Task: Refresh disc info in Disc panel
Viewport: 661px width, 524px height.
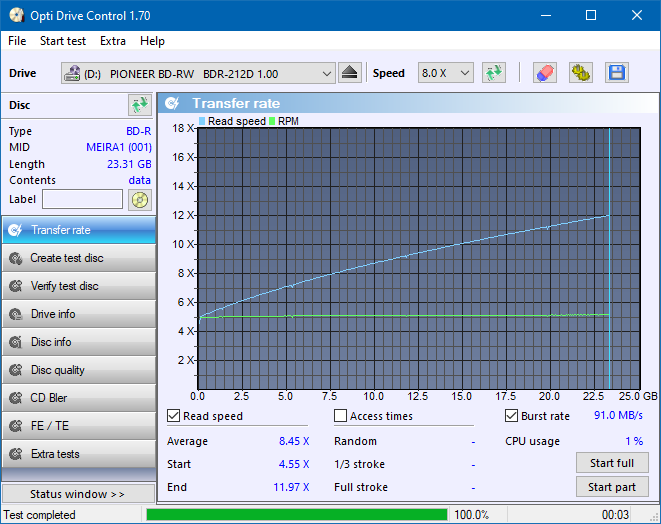Action: point(139,105)
